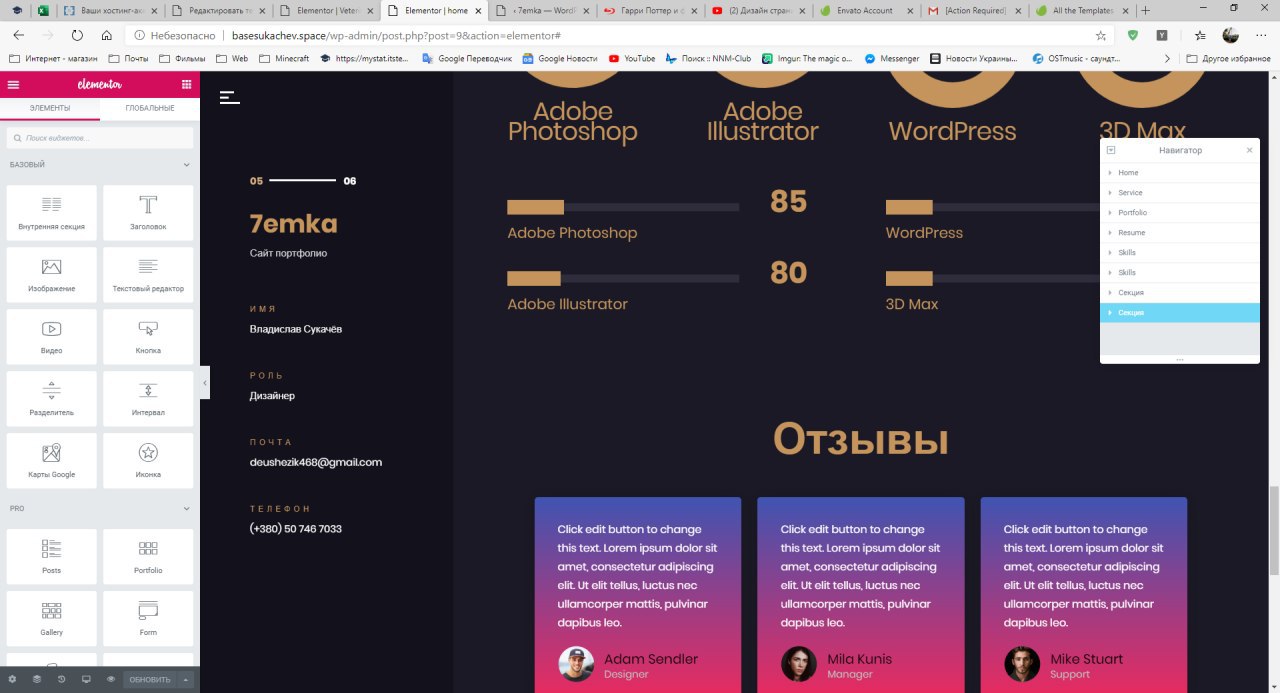
Task: Expand Resume section in Navigator
Action: tap(1110, 233)
